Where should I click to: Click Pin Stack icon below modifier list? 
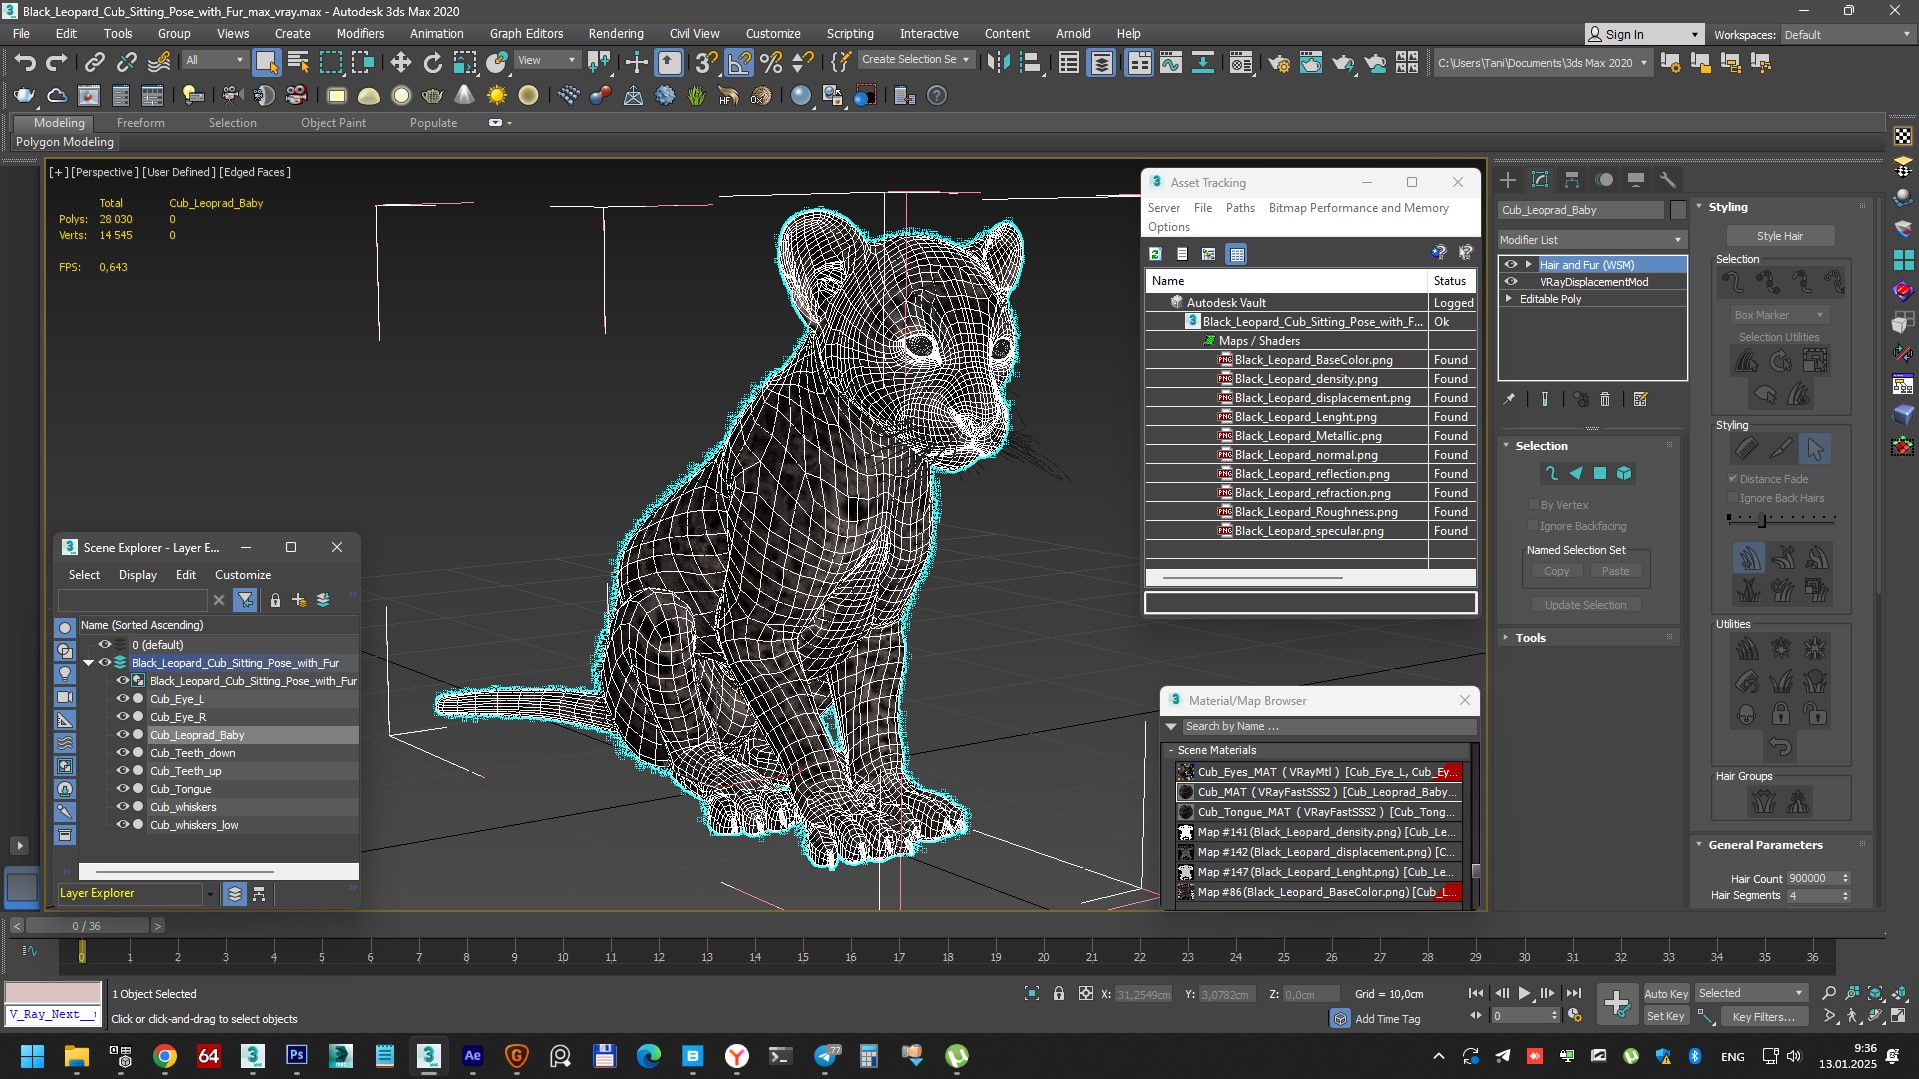pos(1509,399)
